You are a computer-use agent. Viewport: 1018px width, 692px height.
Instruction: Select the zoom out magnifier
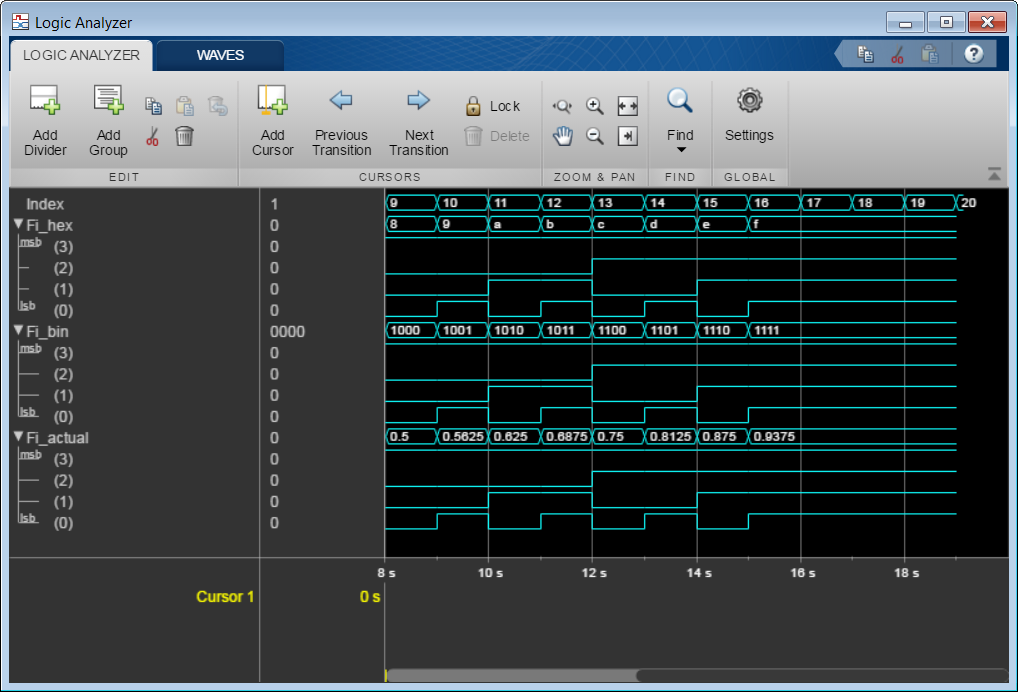click(x=595, y=136)
